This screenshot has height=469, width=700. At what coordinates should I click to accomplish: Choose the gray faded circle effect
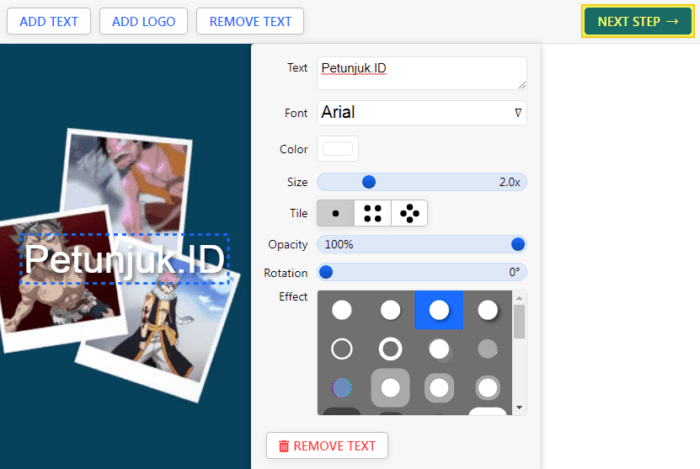tap(488, 349)
